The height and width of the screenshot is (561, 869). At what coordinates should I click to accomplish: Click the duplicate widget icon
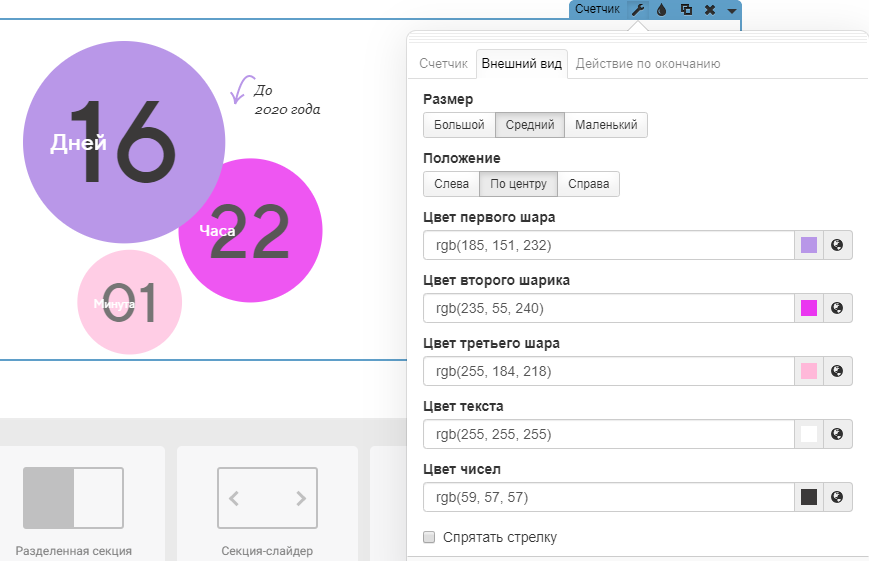coord(686,9)
